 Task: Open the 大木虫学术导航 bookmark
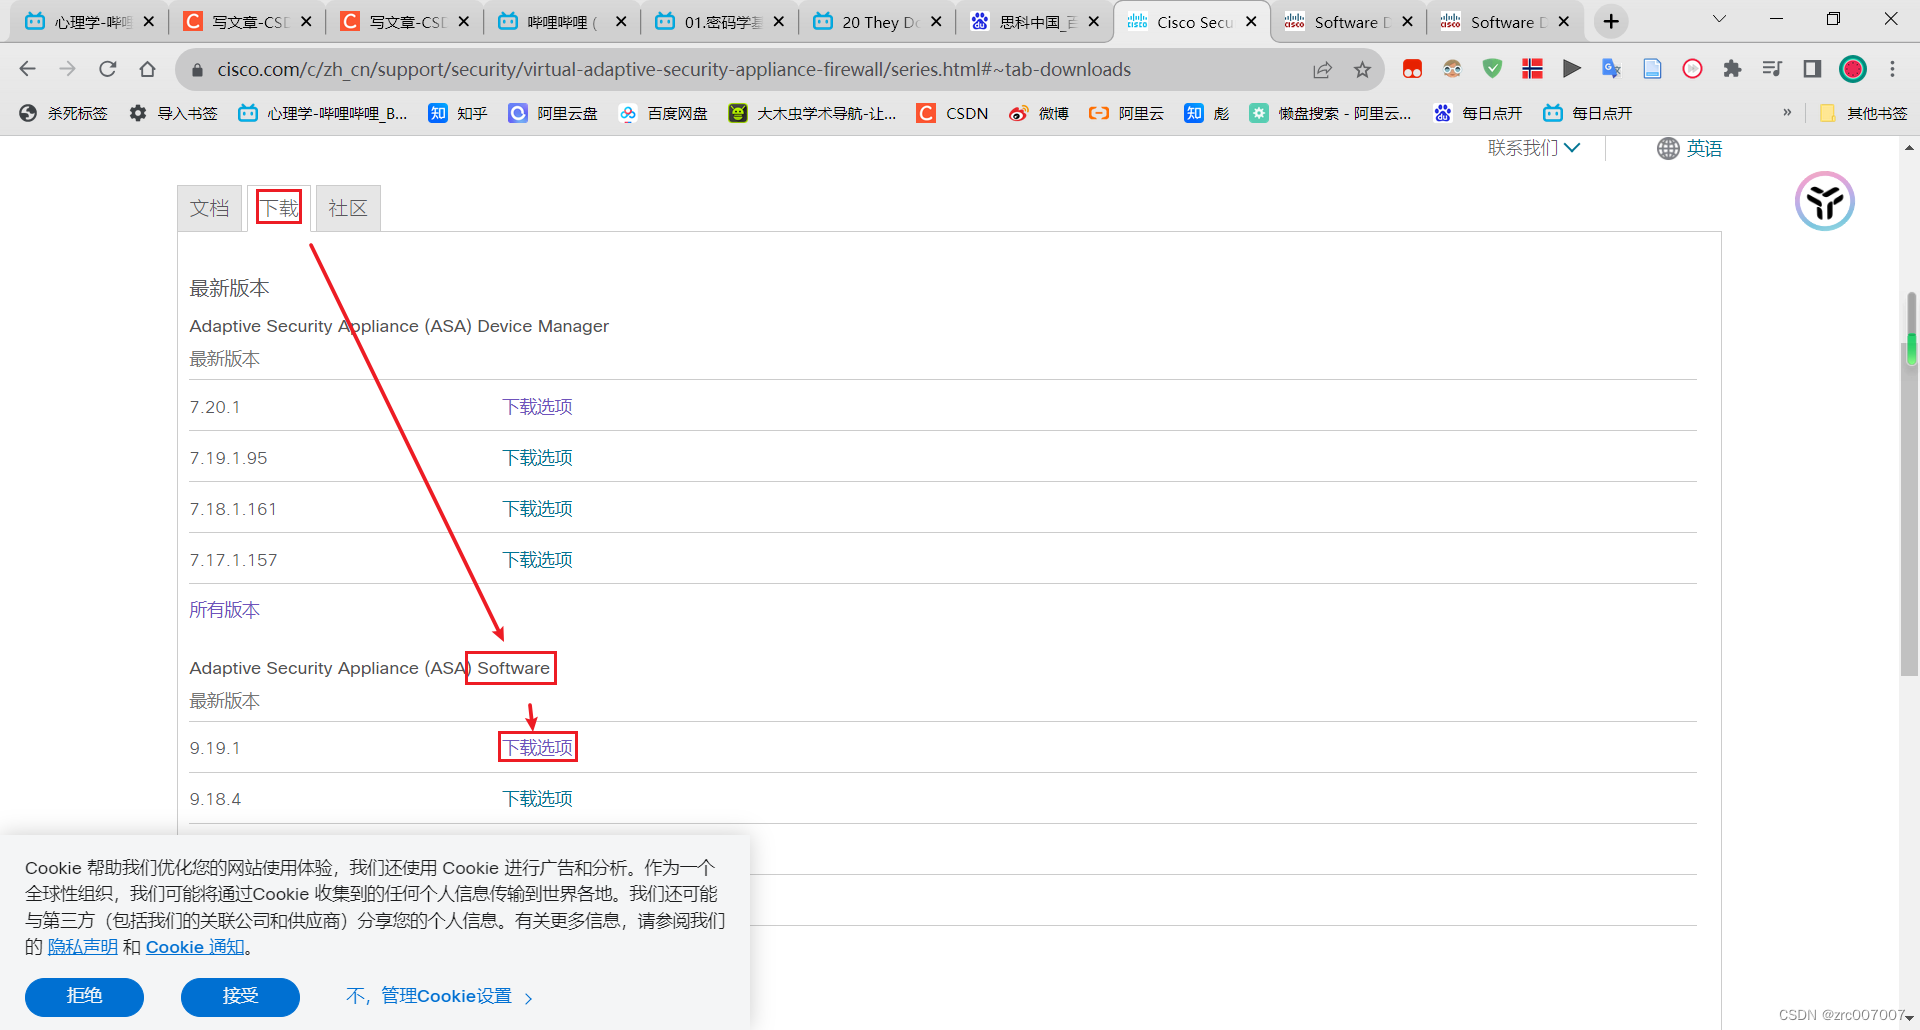point(812,113)
